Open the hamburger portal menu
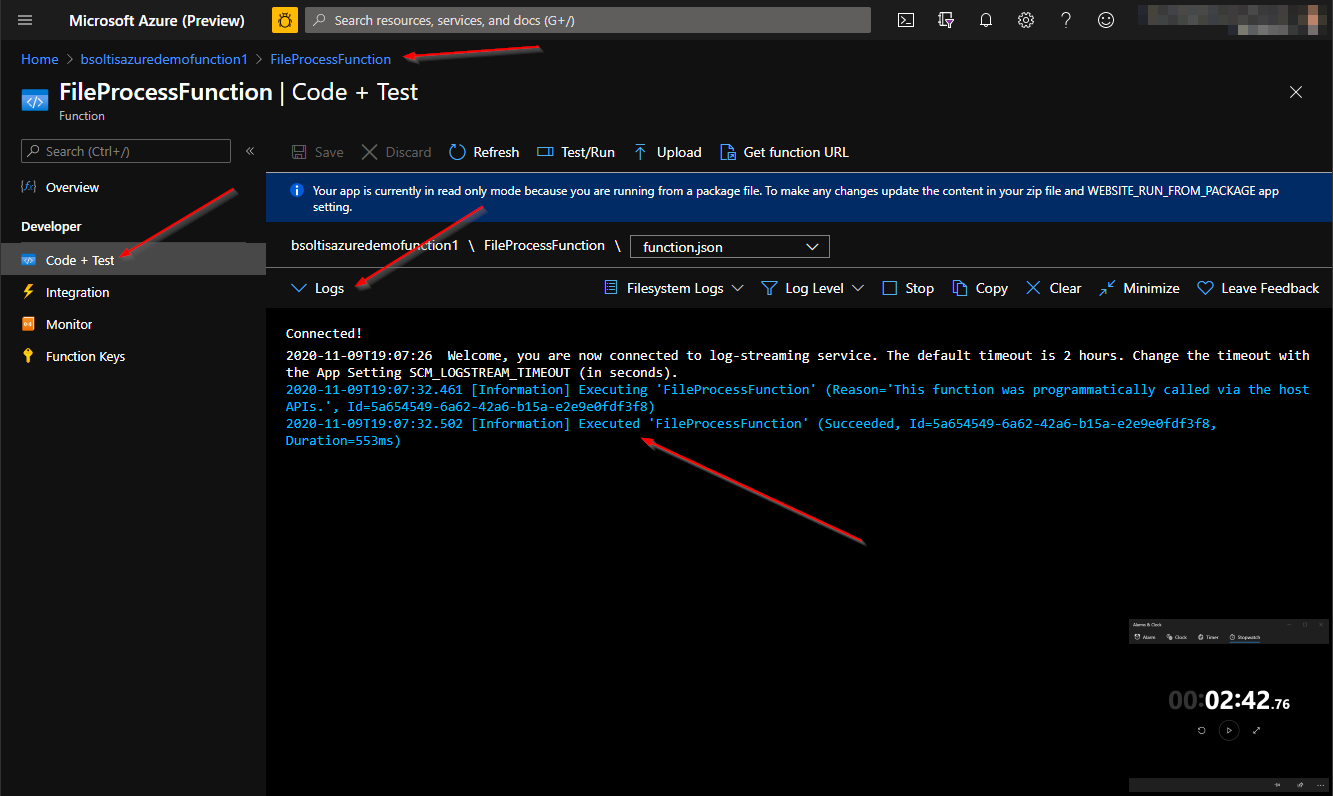 coord(25,20)
